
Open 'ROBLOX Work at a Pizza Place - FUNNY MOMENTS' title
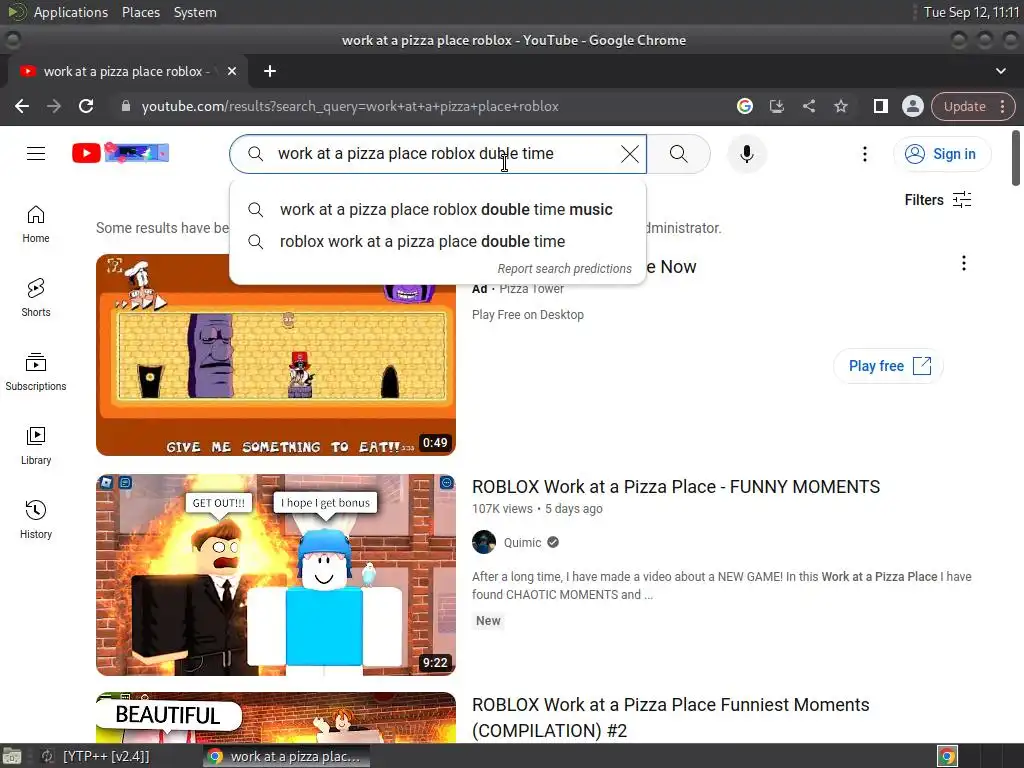(676, 487)
